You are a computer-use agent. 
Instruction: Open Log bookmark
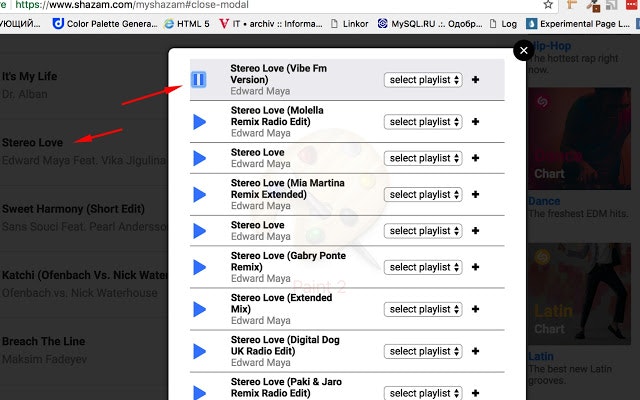(x=503, y=24)
